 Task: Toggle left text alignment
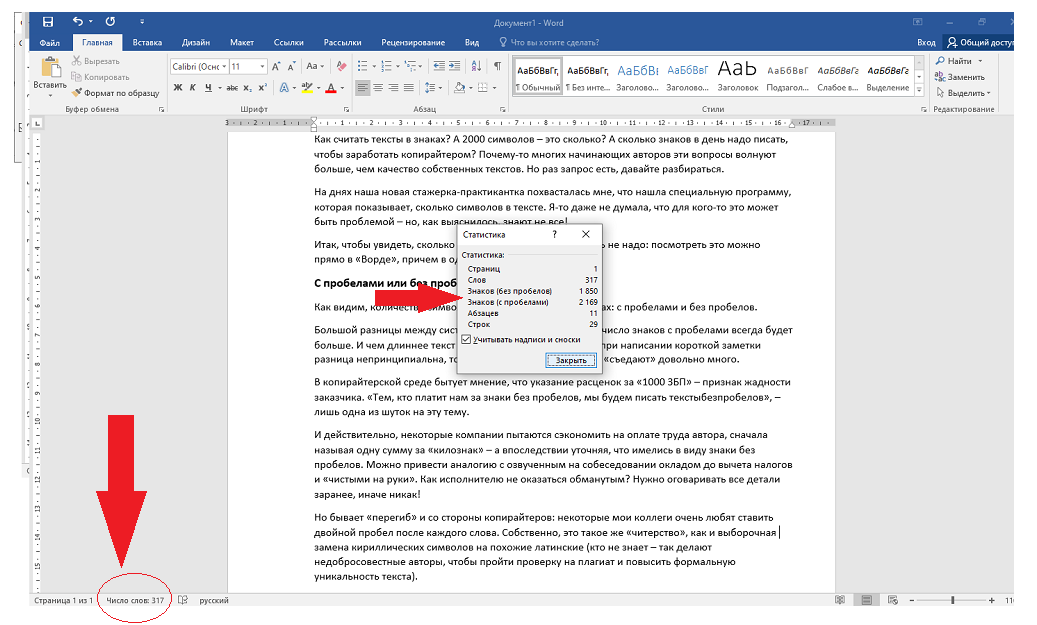tap(362, 87)
